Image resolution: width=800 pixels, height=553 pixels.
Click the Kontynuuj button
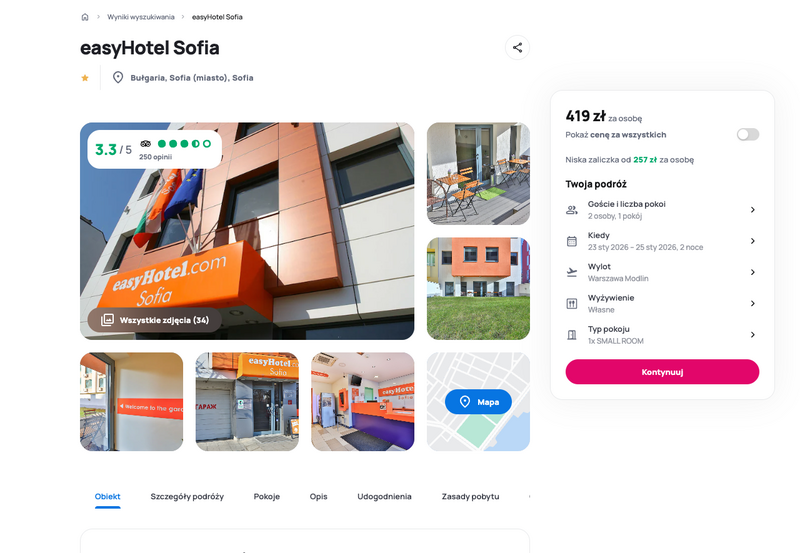click(662, 372)
